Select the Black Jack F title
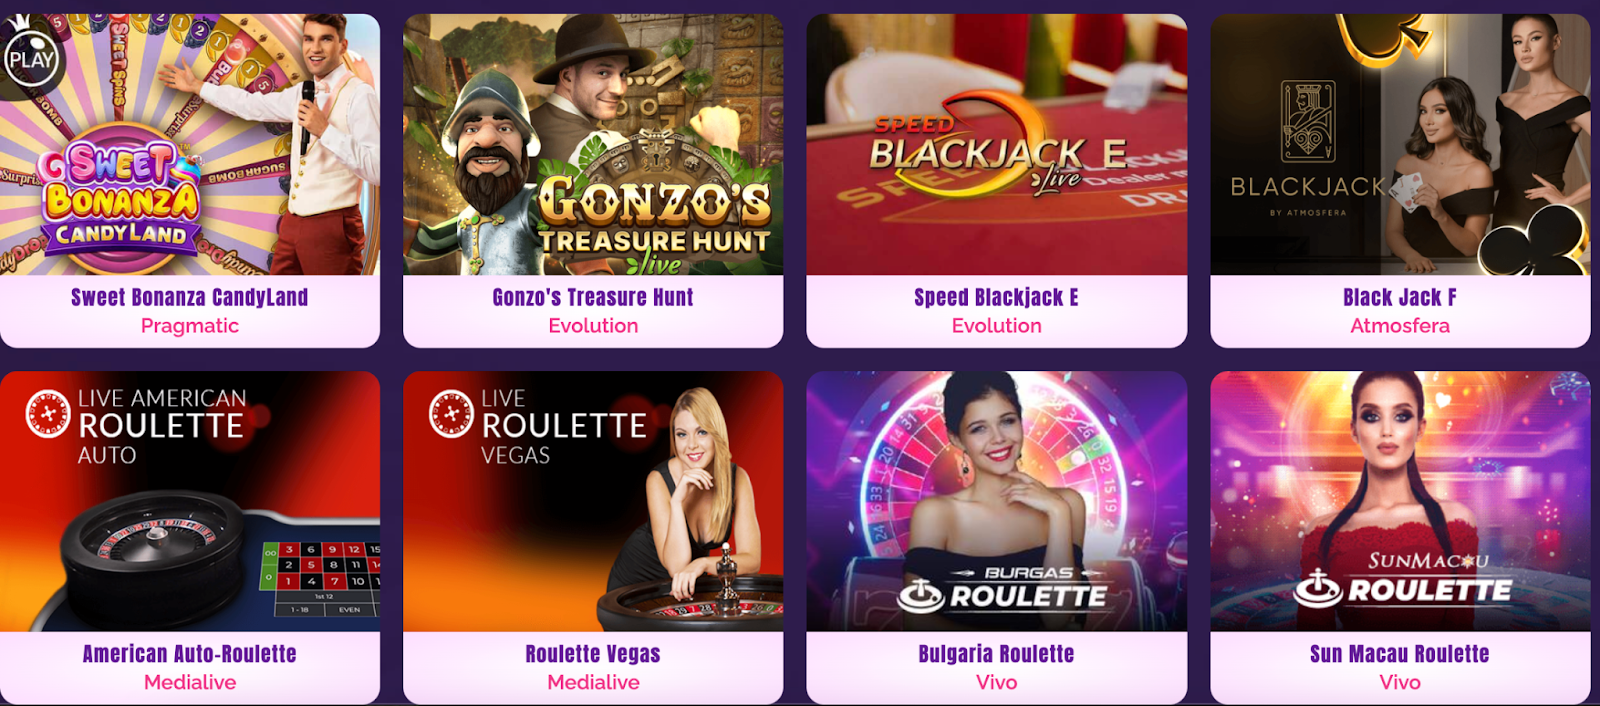This screenshot has width=1600, height=706. [1400, 297]
